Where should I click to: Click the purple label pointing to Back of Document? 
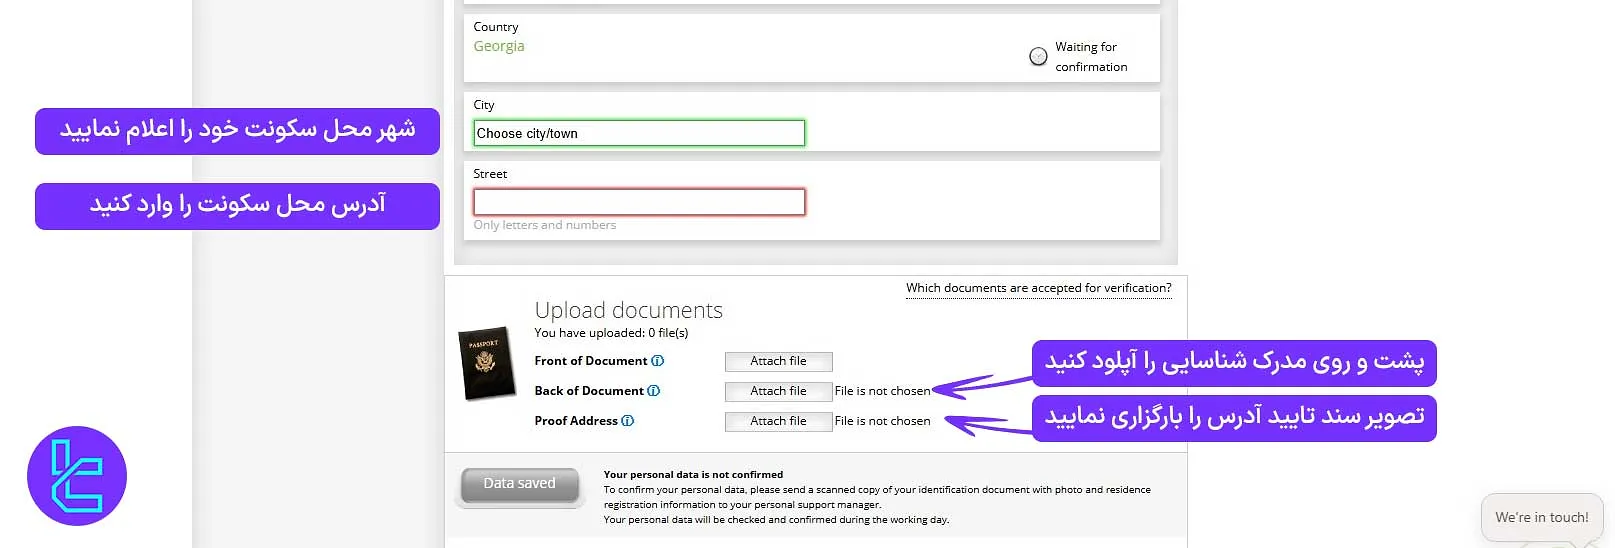[x=1234, y=363]
